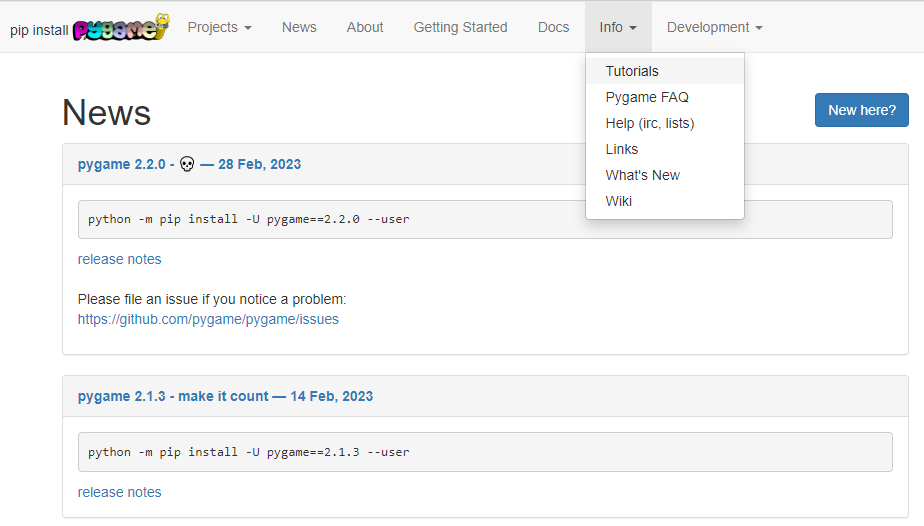
Task: Open release notes for pygame 2.1.3
Action: click(119, 492)
